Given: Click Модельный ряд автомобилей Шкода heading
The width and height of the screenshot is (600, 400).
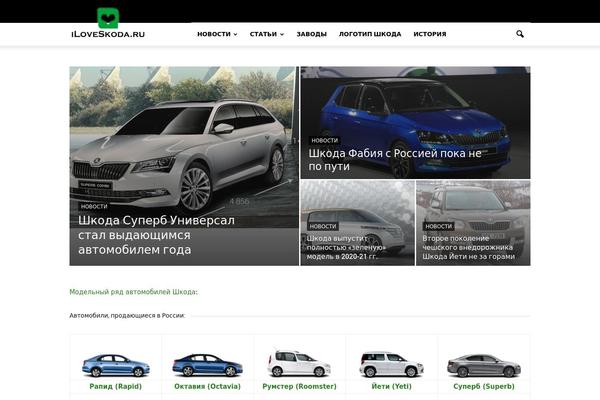Looking at the screenshot, I should coord(134,292).
